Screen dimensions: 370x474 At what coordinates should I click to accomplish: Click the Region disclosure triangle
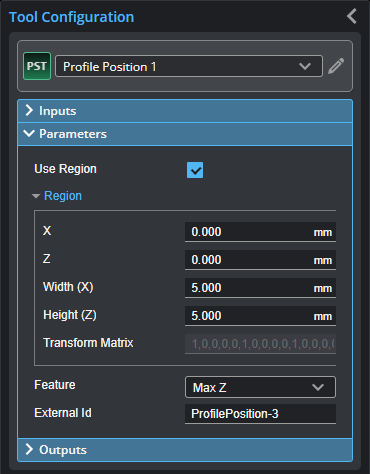point(36,196)
